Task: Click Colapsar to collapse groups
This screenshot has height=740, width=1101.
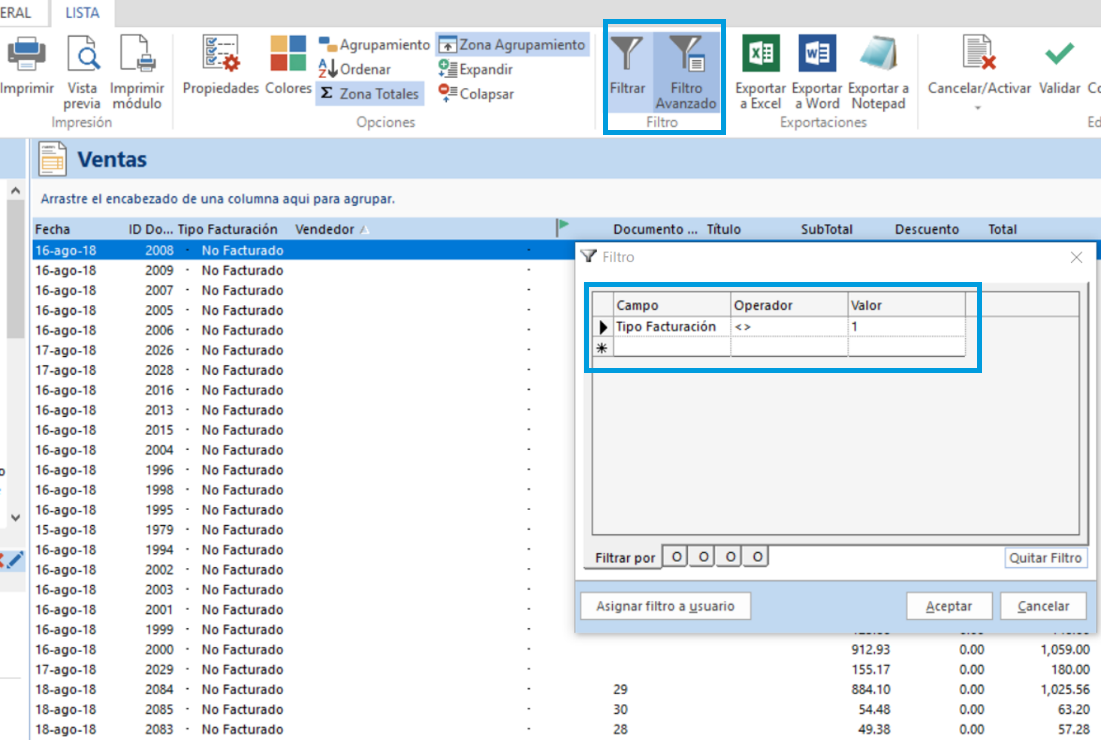Action: pos(476,94)
